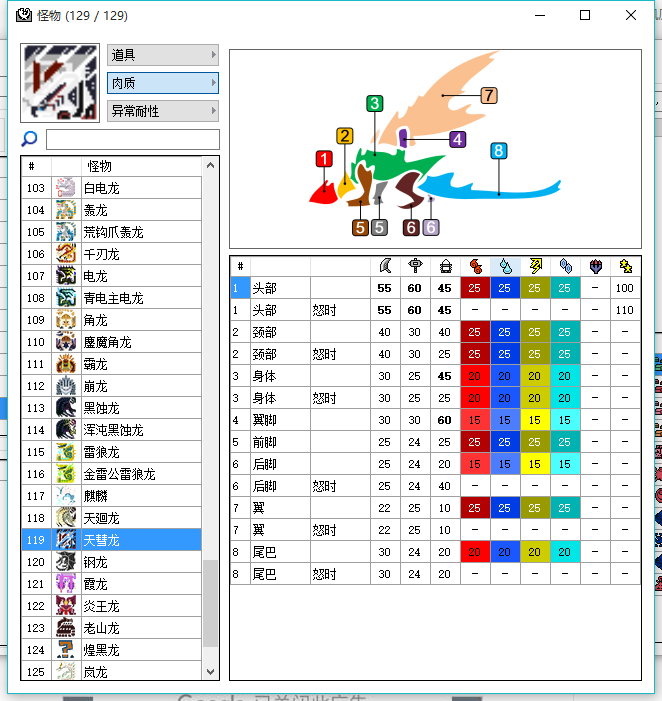The image size is (662, 701).
Task: Click the brown marker 5 on diagram
Action: [x=360, y=228]
